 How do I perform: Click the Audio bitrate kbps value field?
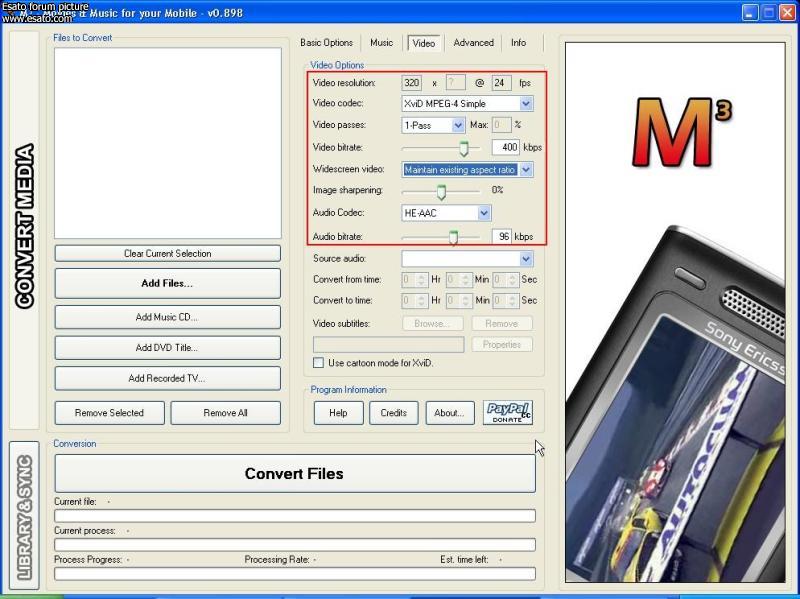click(502, 236)
